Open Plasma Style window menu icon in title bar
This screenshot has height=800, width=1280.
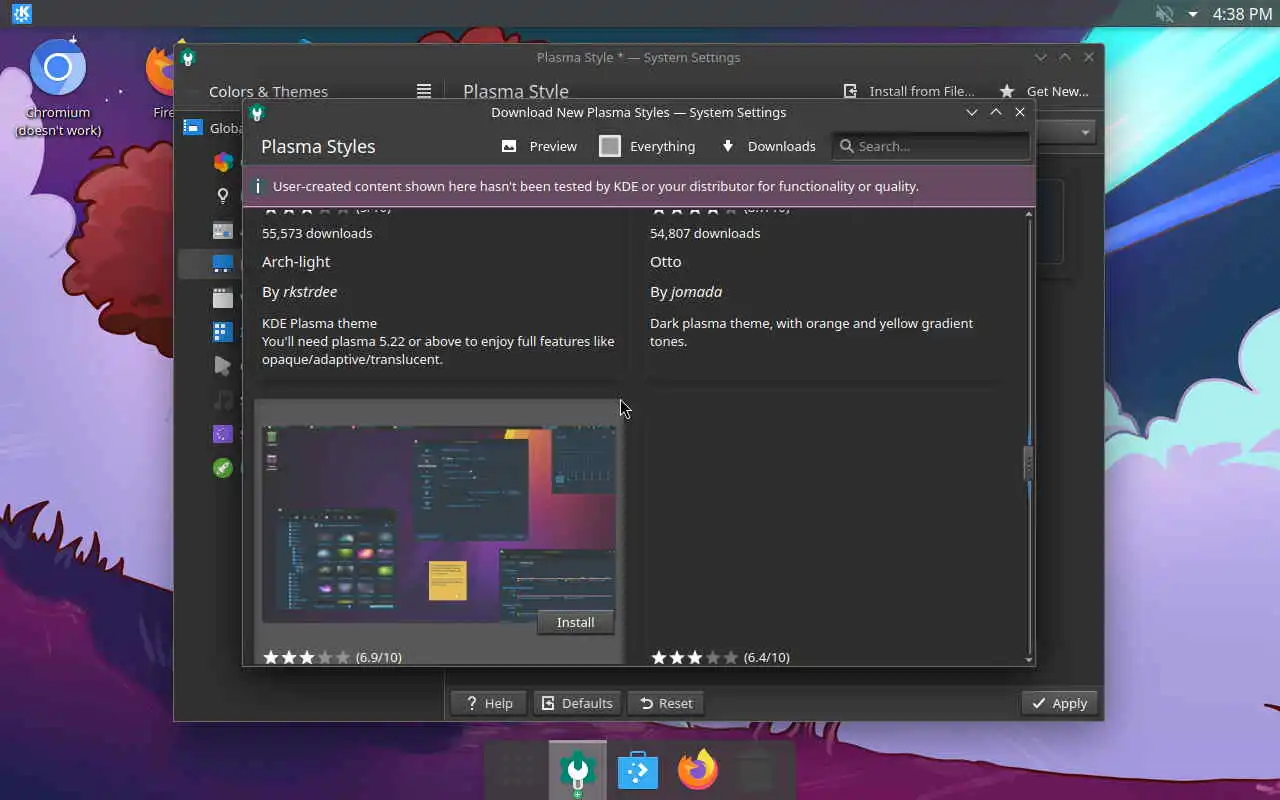point(188,57)
